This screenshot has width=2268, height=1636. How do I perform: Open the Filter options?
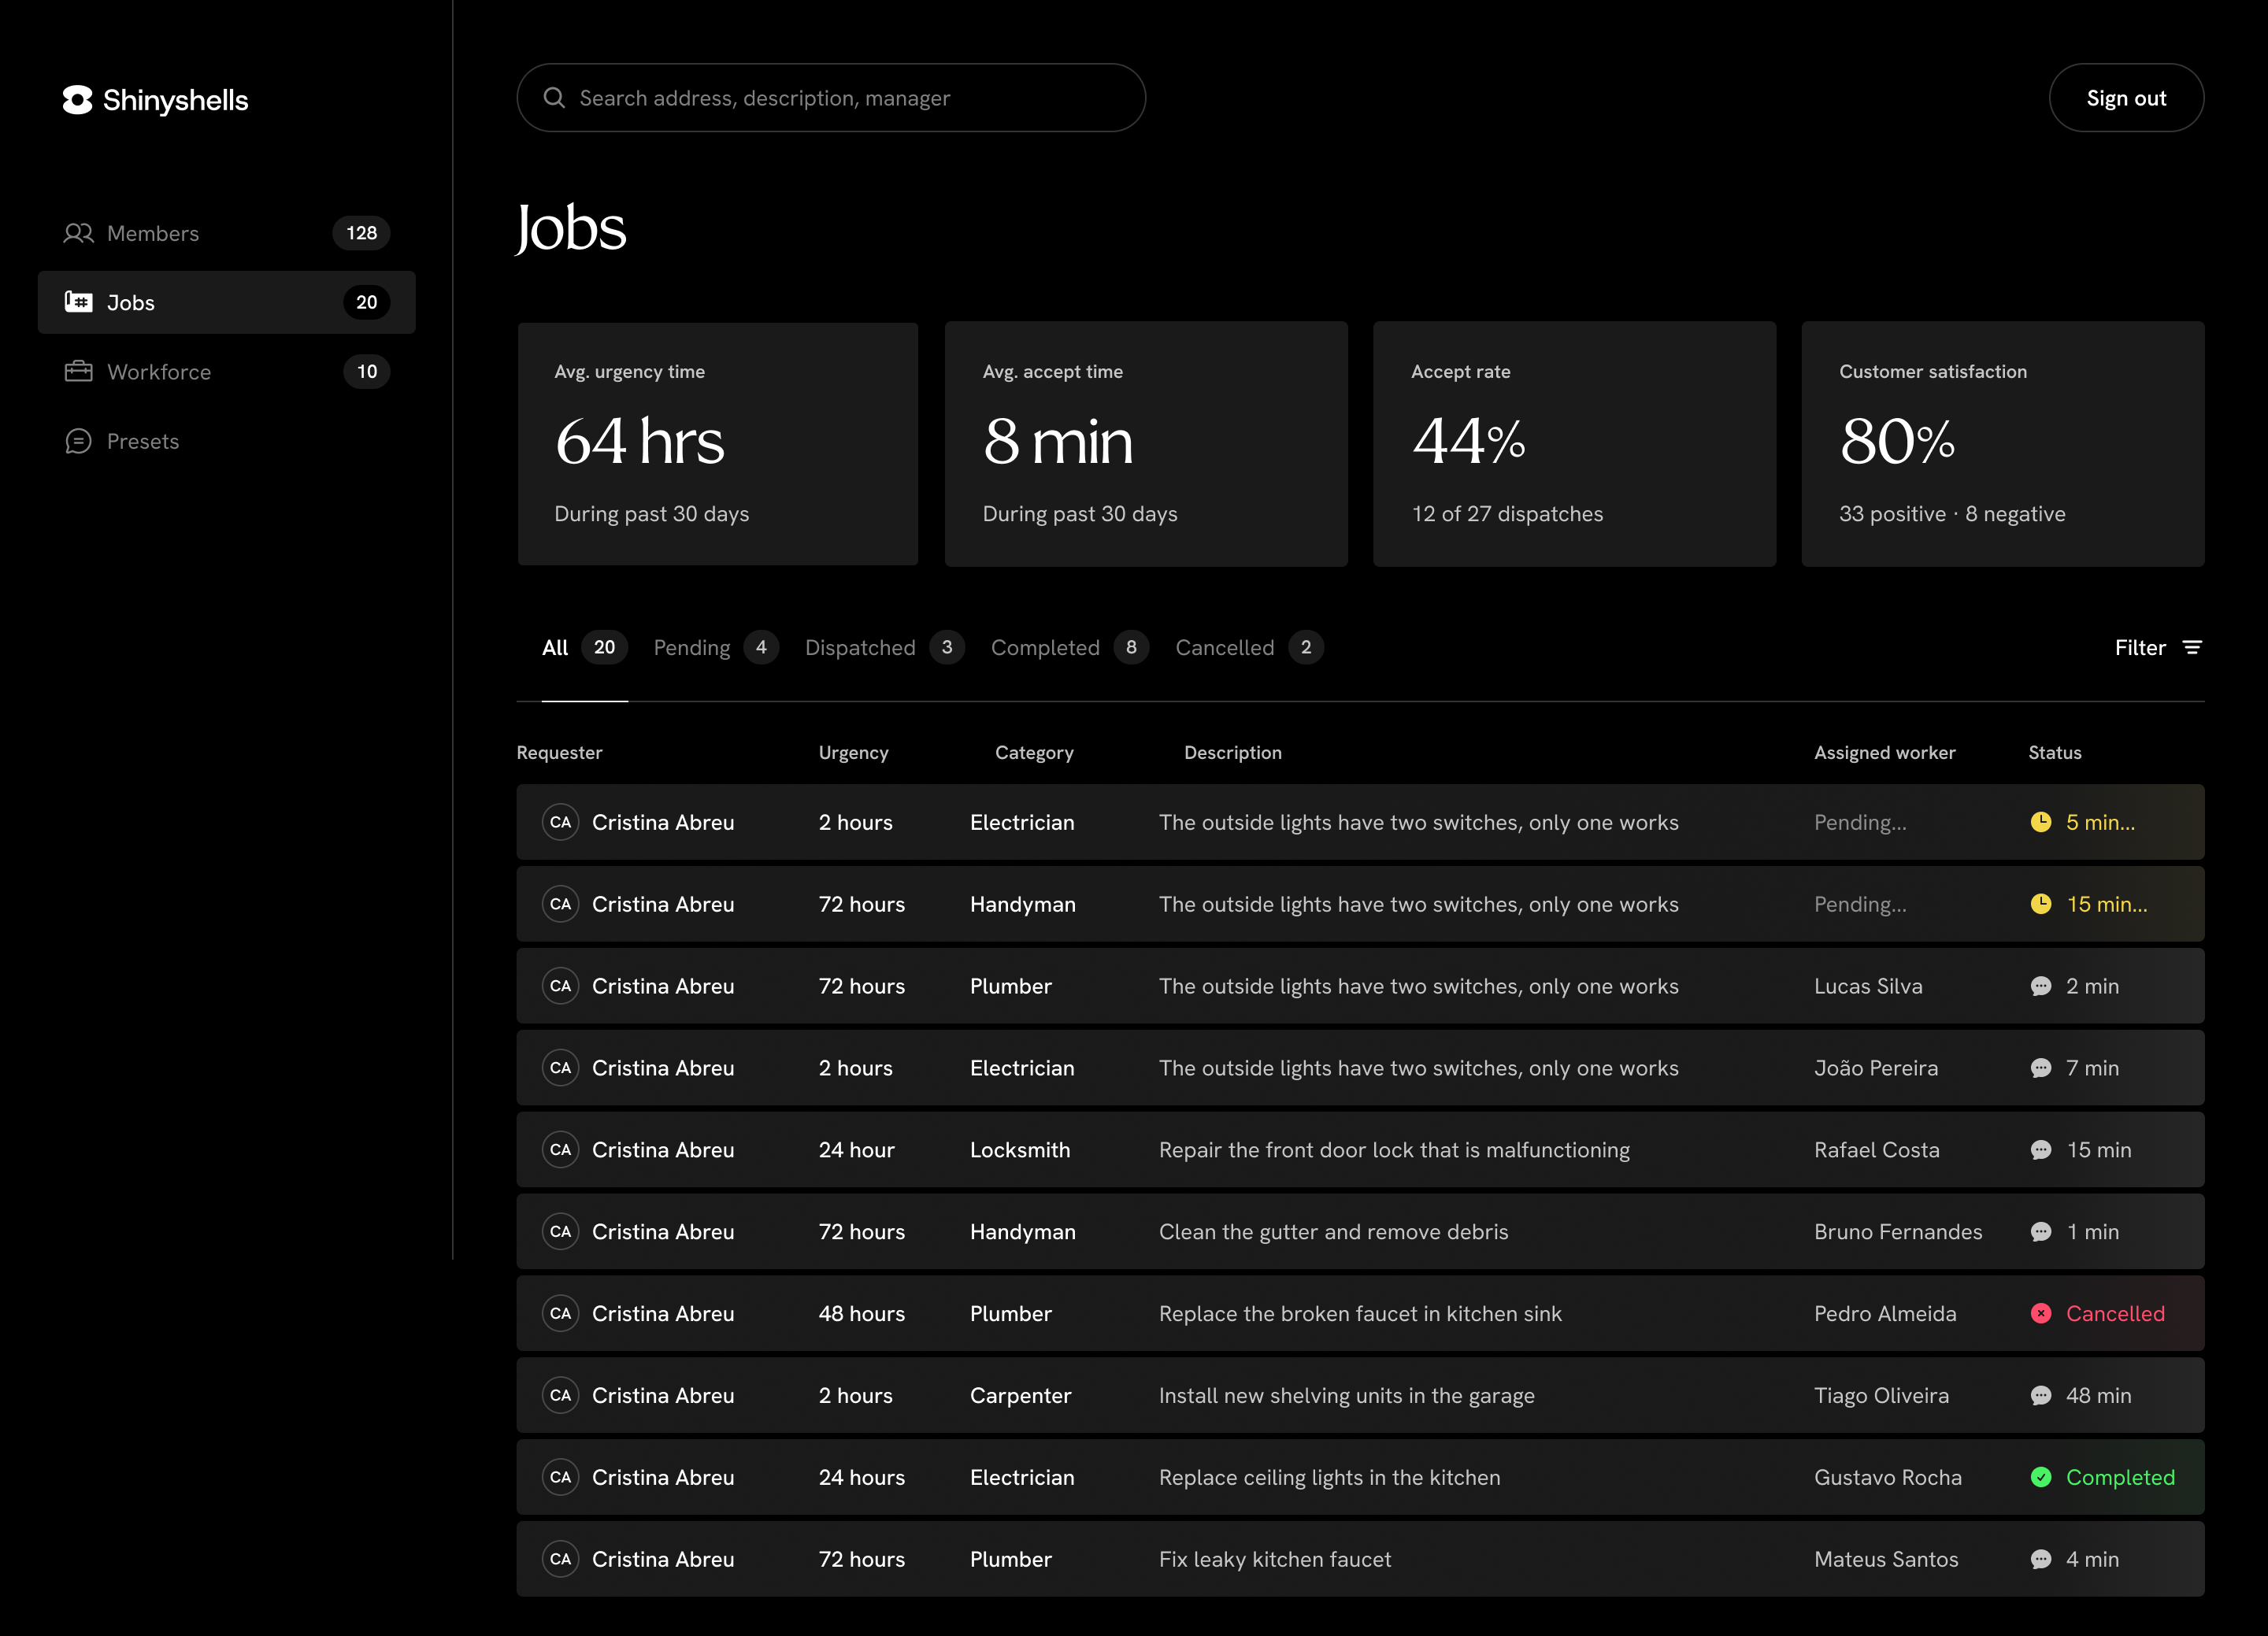pyautogui.click(x=2159, y=648)
